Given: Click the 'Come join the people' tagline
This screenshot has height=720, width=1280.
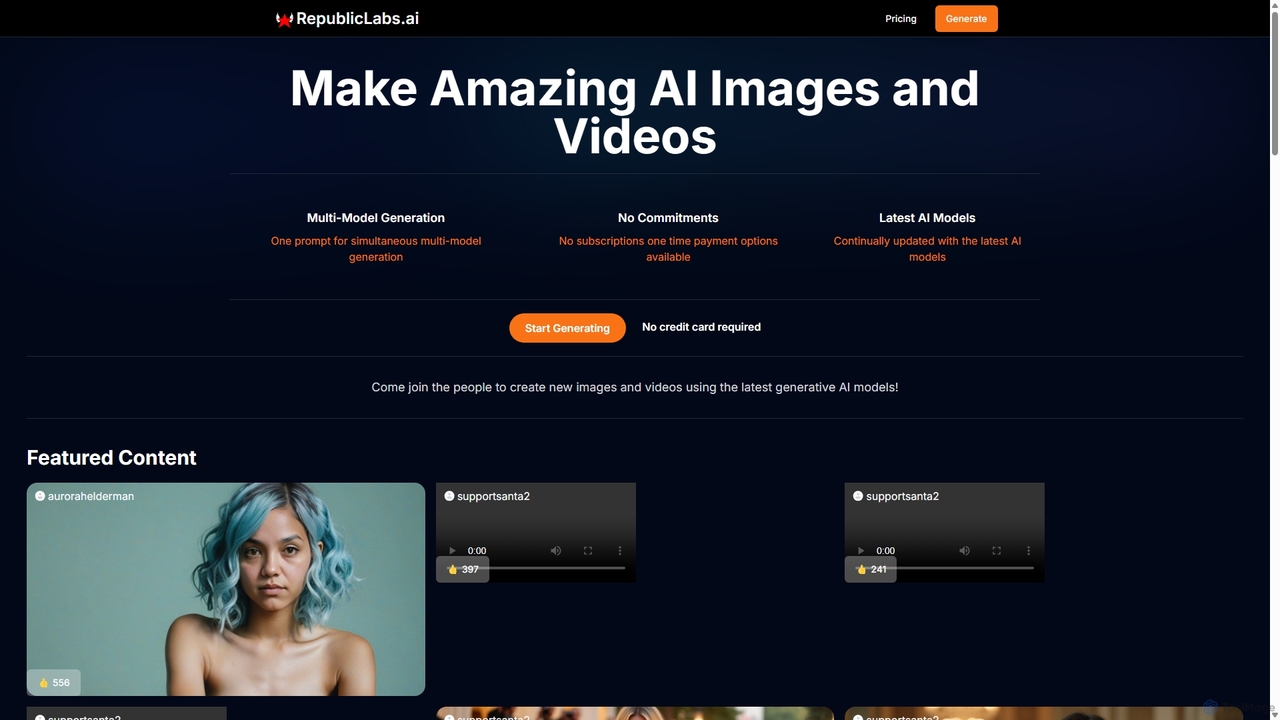Looking at the screenshot, I should [635, 387].
